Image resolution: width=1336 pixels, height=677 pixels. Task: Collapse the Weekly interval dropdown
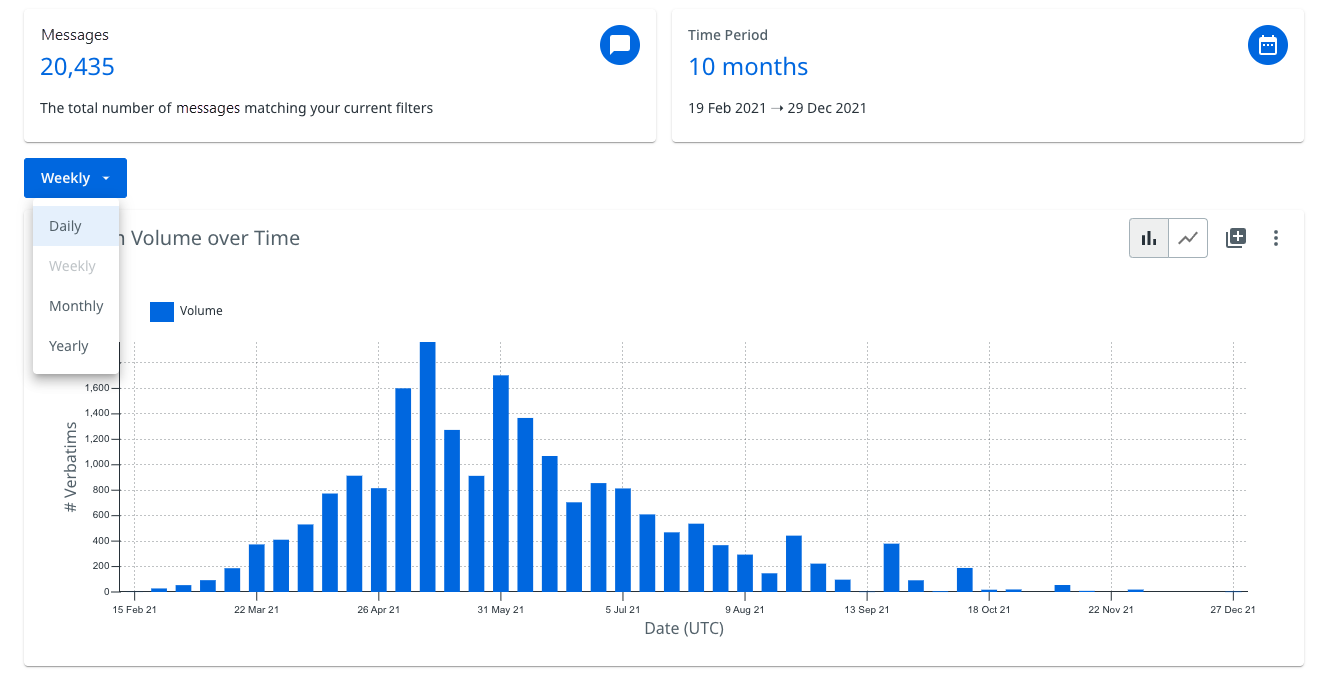pos(75,178)
